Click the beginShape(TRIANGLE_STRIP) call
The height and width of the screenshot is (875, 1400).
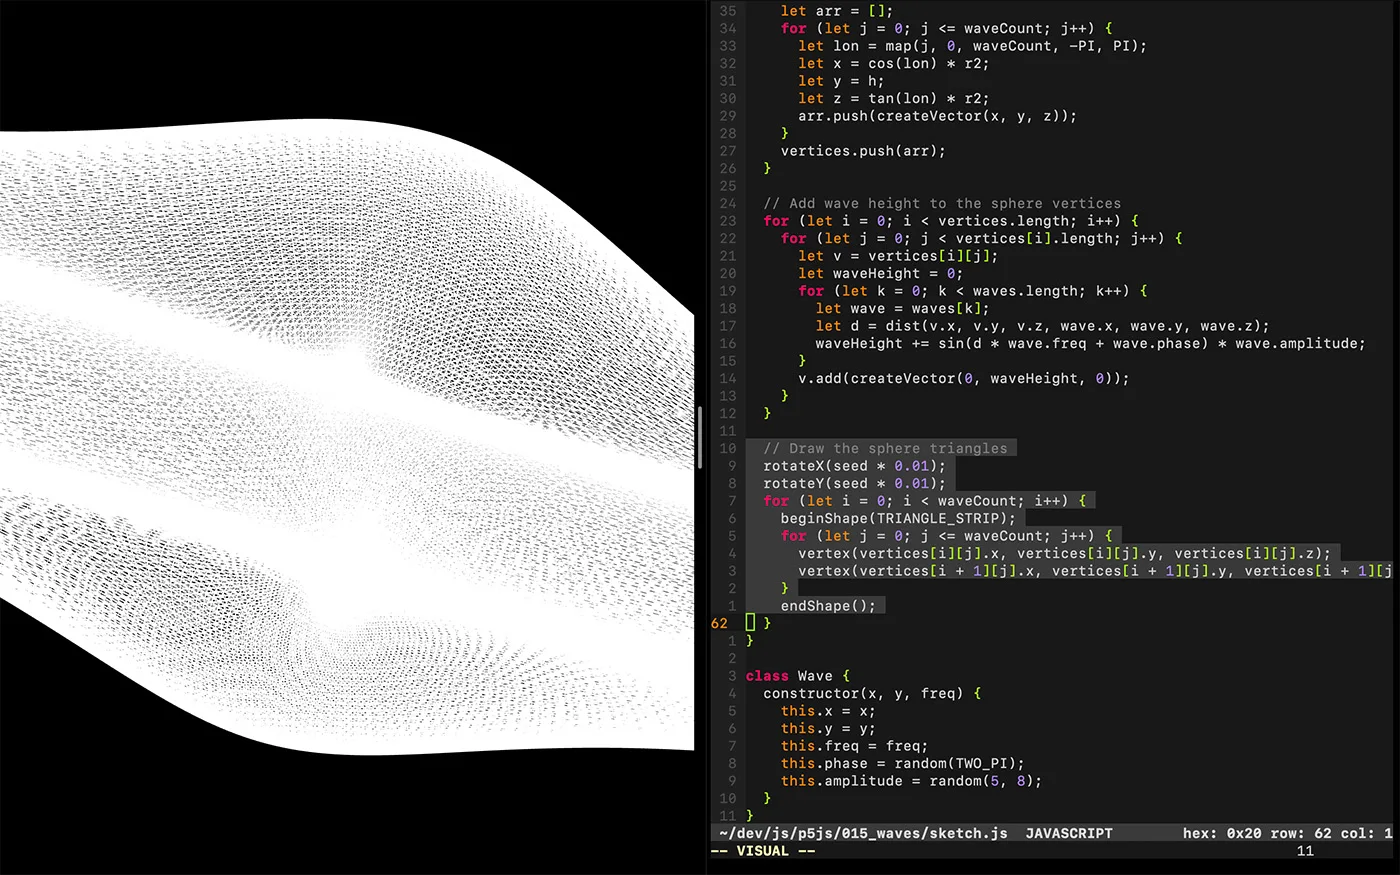897,518
